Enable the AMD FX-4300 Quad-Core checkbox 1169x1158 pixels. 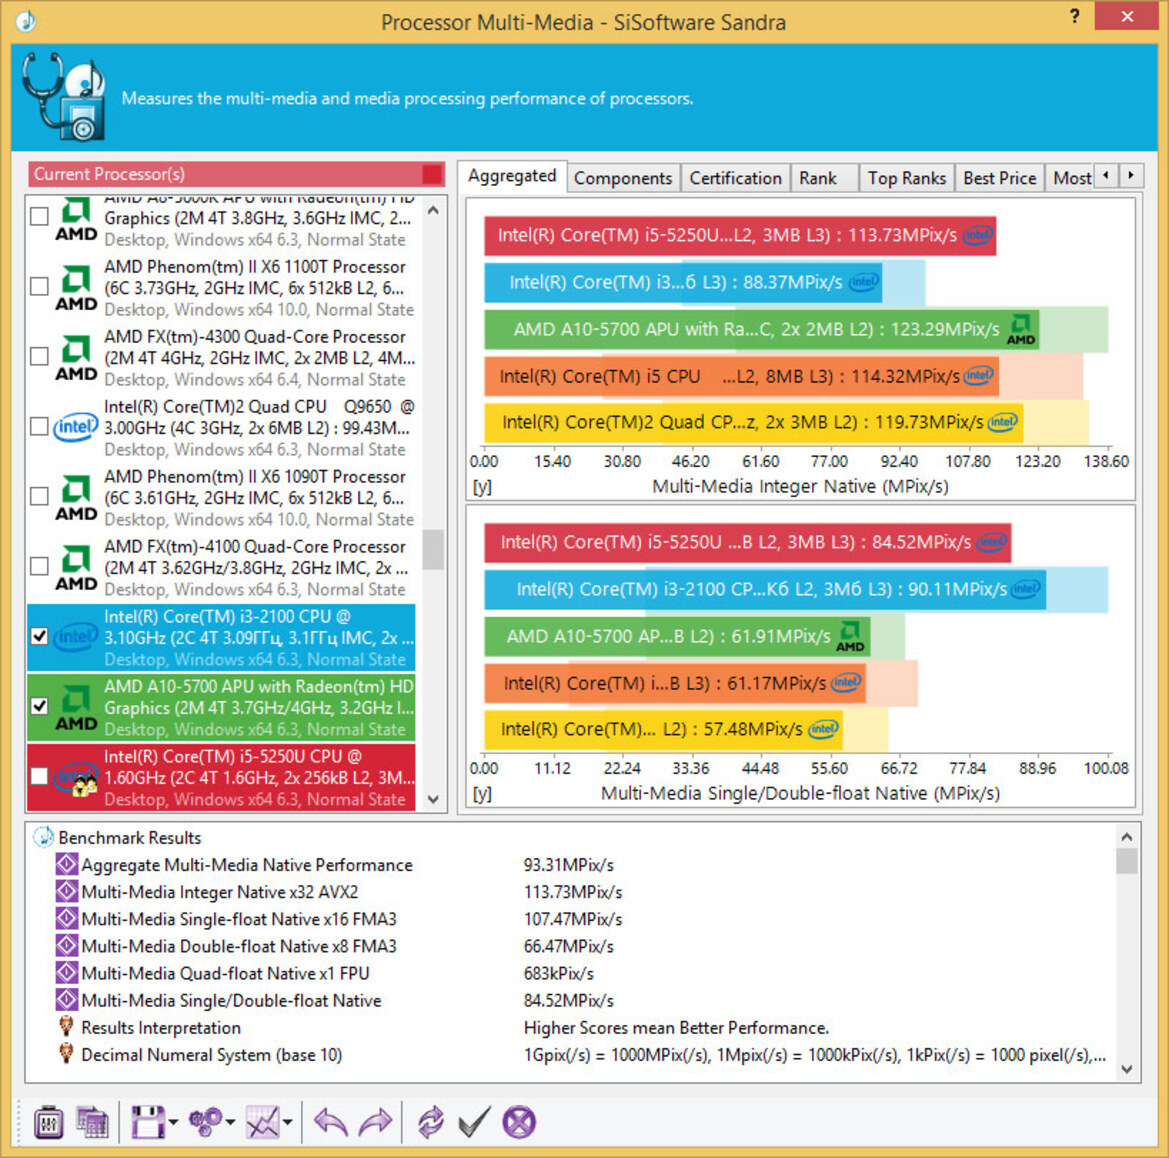[x=40, y=356]
